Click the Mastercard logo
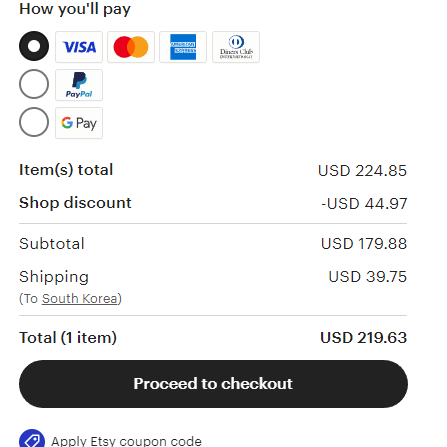 131,47
